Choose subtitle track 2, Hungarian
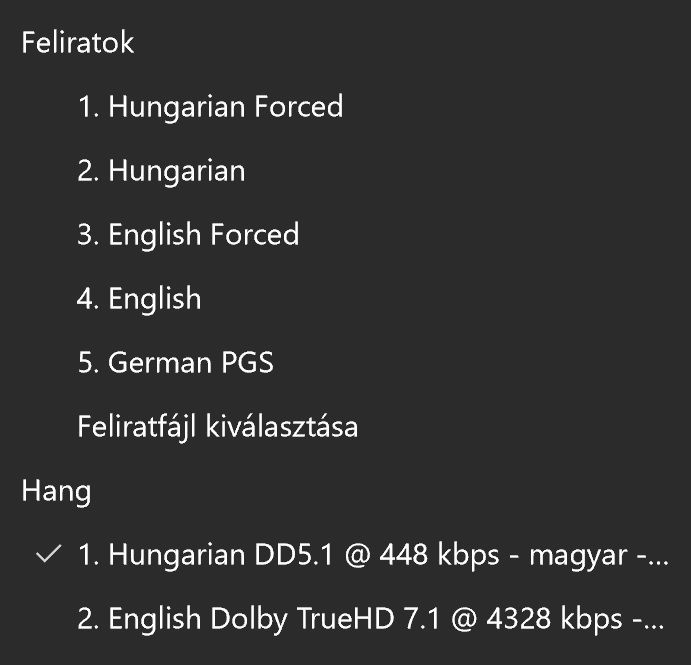Screen dimensions: 691x665 161,170
